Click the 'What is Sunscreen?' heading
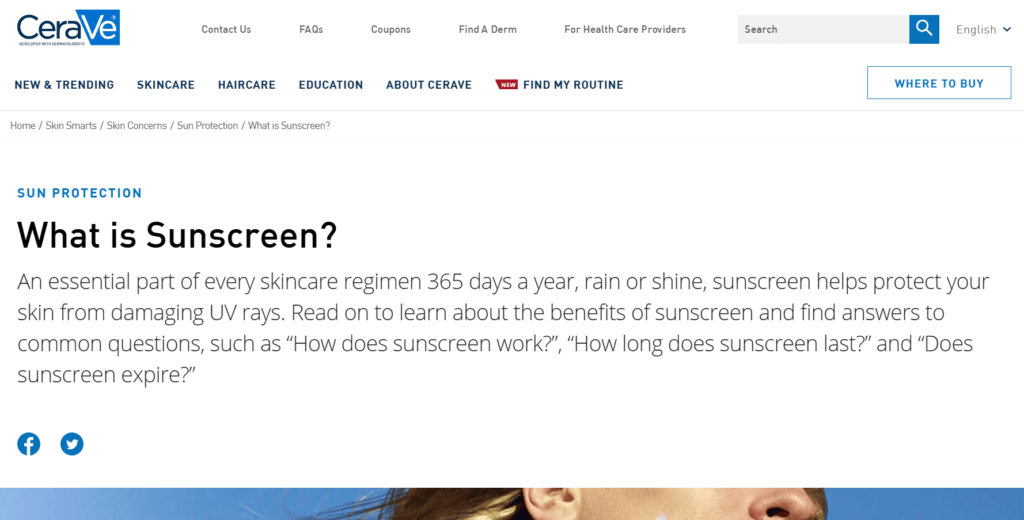The width and height of the screenshot is (1024, 520). (x=177, y=235)
